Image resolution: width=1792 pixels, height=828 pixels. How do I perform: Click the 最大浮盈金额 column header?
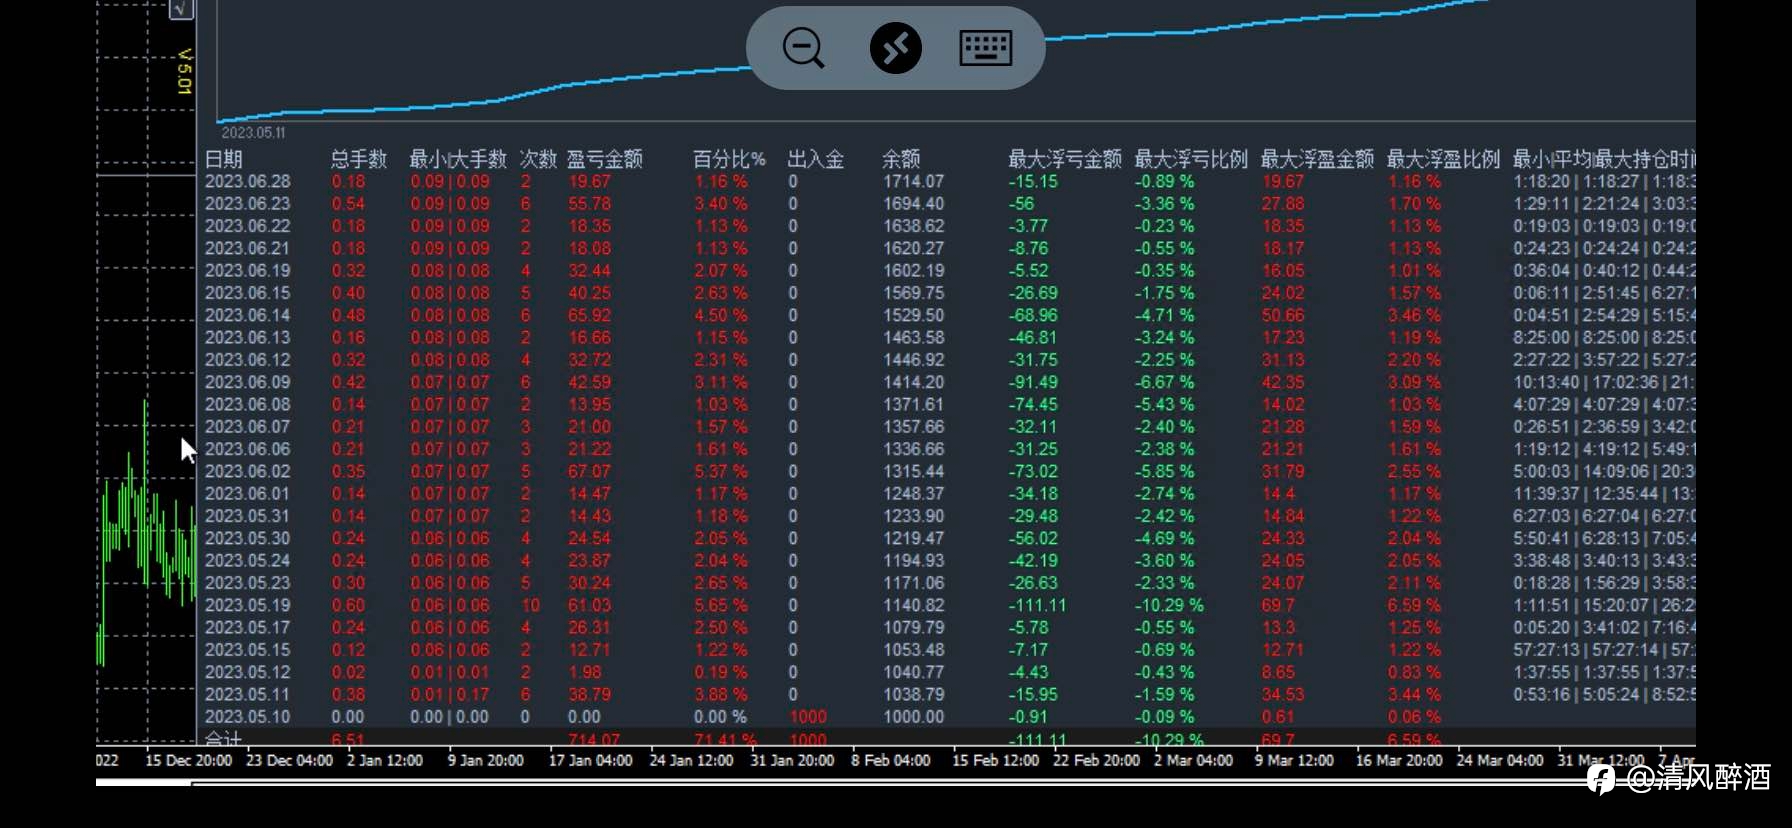tap(1317, 159)
